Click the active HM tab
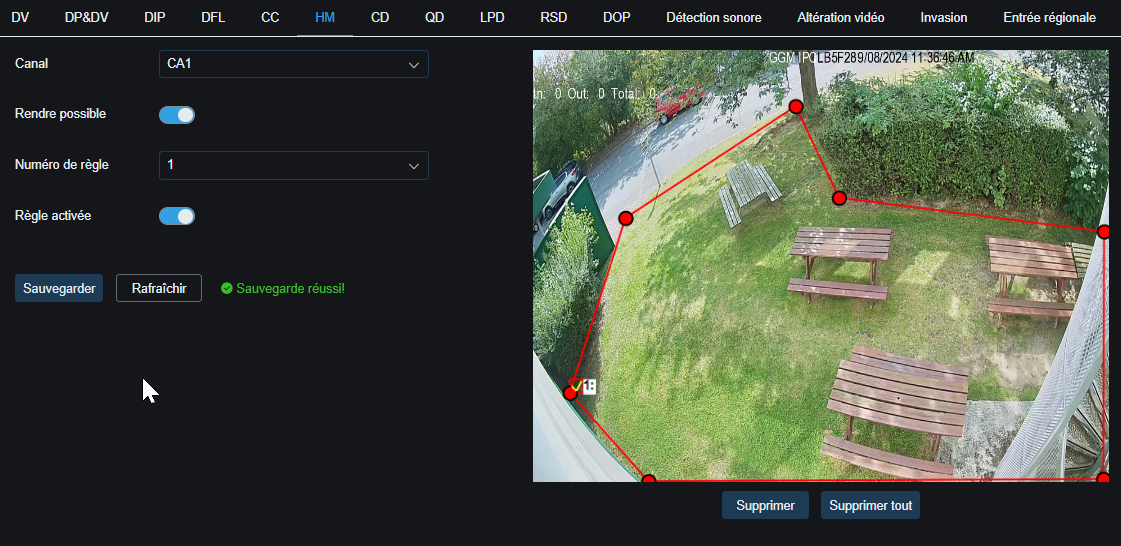 pos(325,18)
